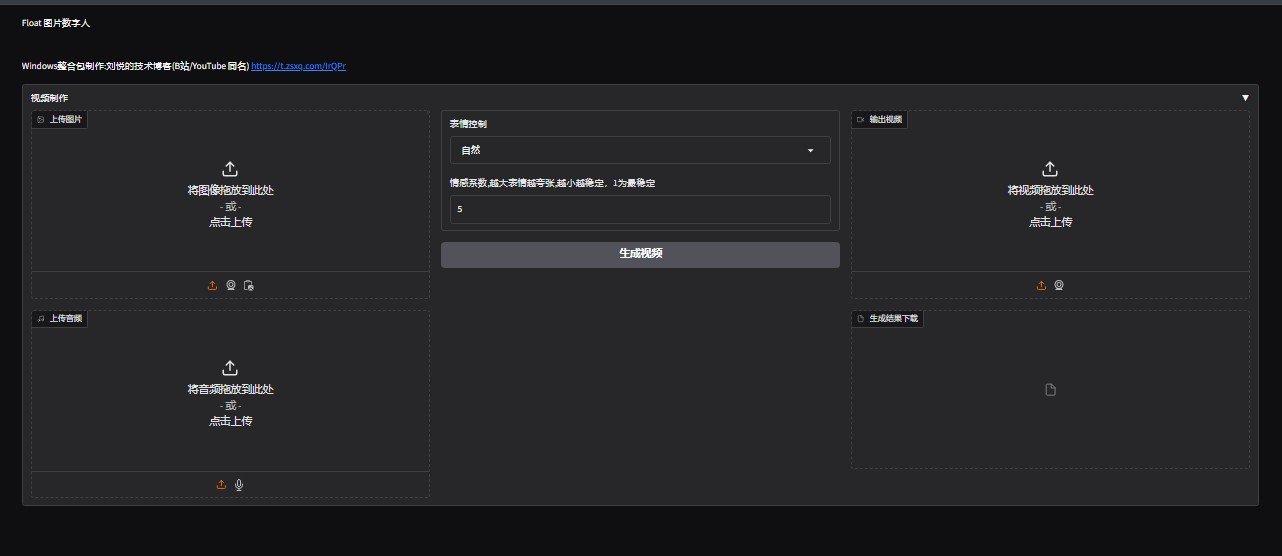Click the large upload arrow in 上传音频

(230, 368)
